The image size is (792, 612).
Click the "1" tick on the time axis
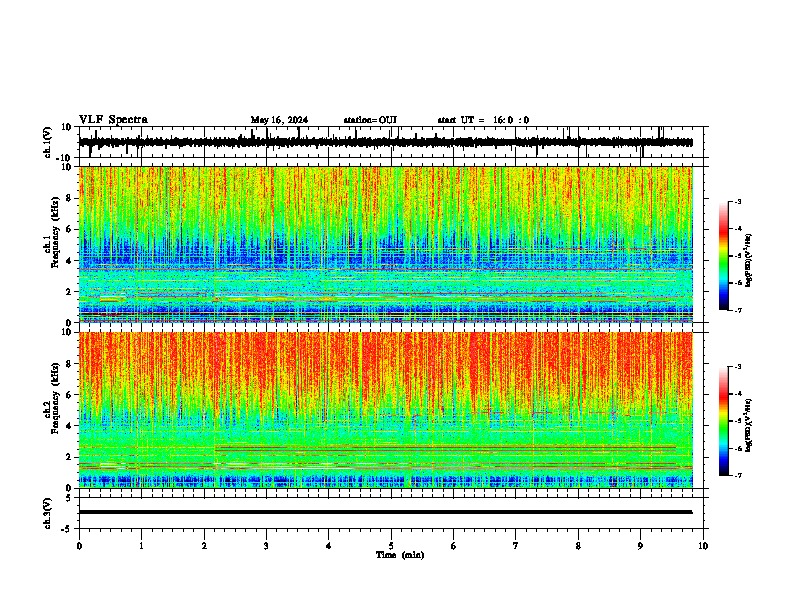point(141,546)
